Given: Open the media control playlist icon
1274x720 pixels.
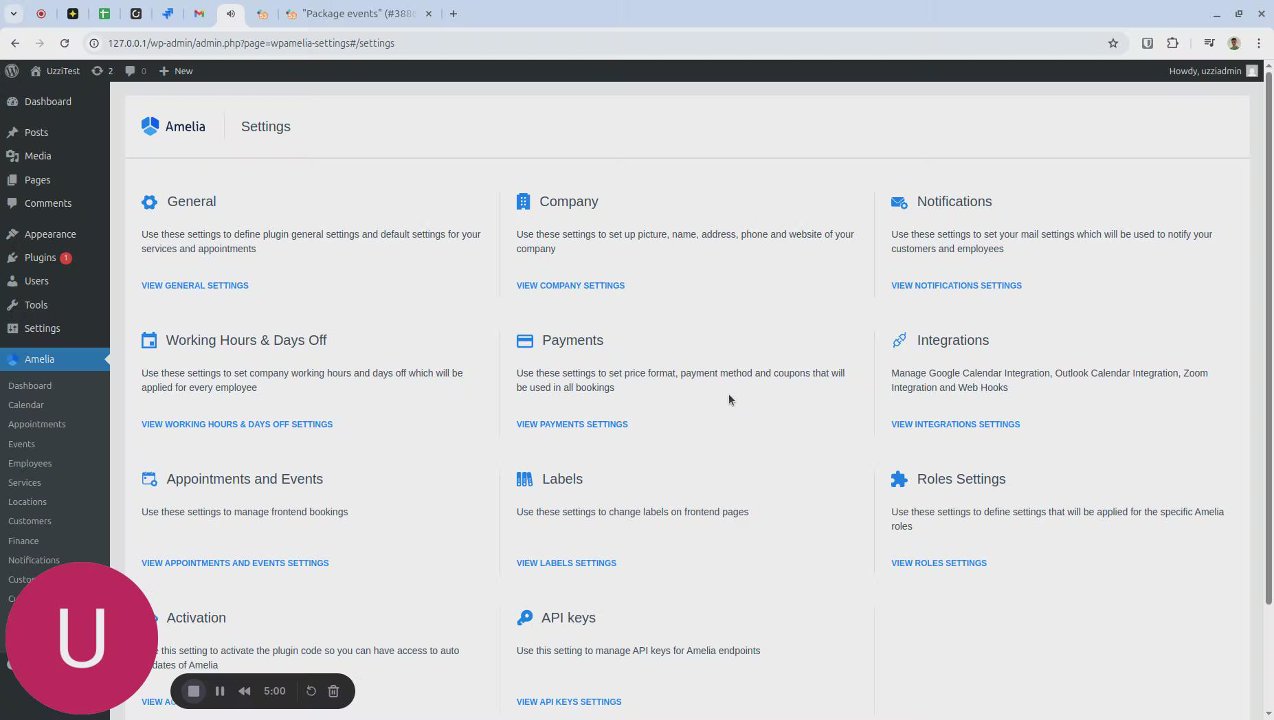Looking at the screenshot, I should pos(1209,43).
